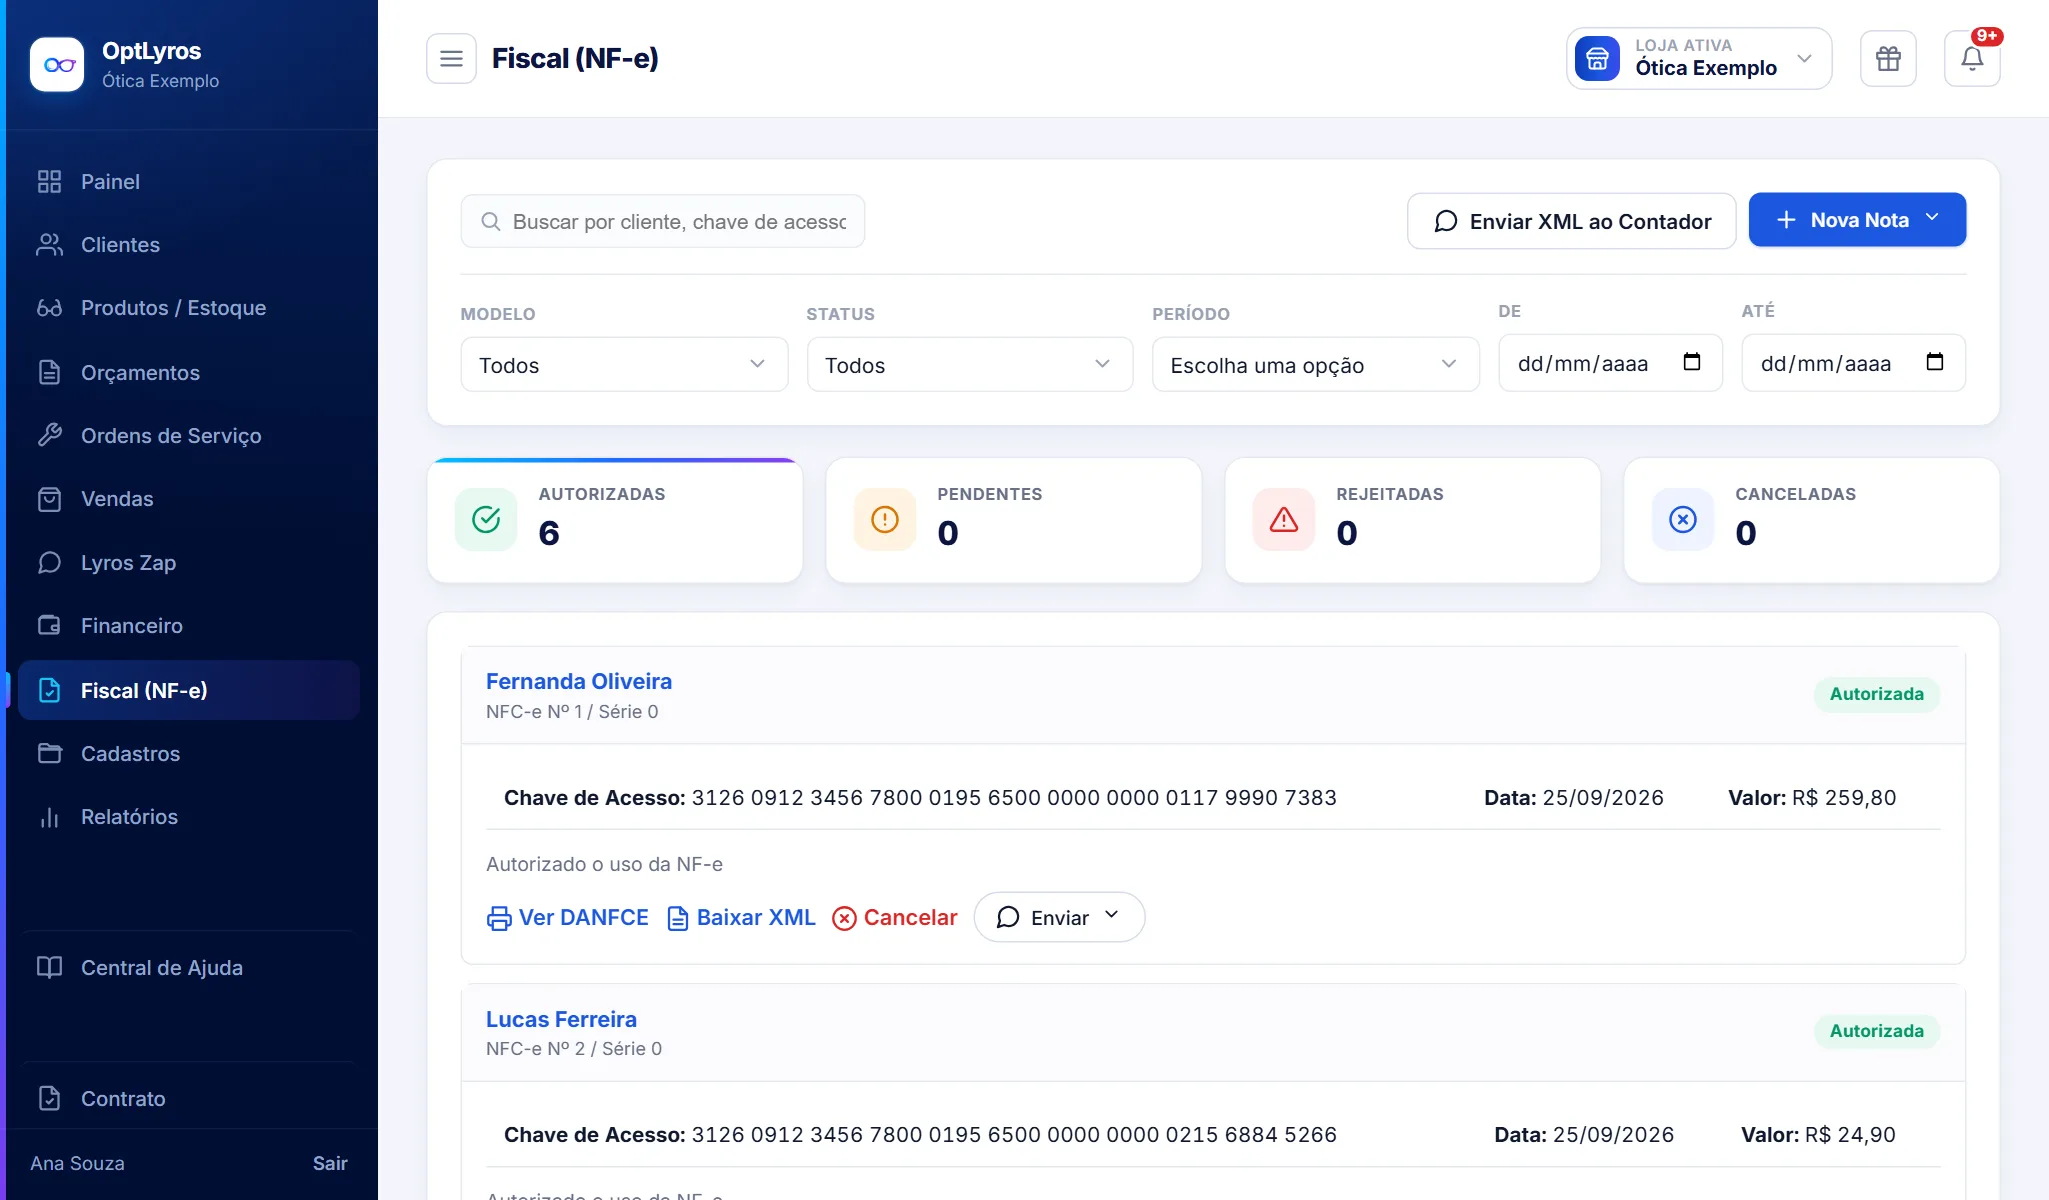Viewport: 2049px width, 1200px height.
Task: Open calendar picker in DE date field
Action: click(x=1692, y=362)
